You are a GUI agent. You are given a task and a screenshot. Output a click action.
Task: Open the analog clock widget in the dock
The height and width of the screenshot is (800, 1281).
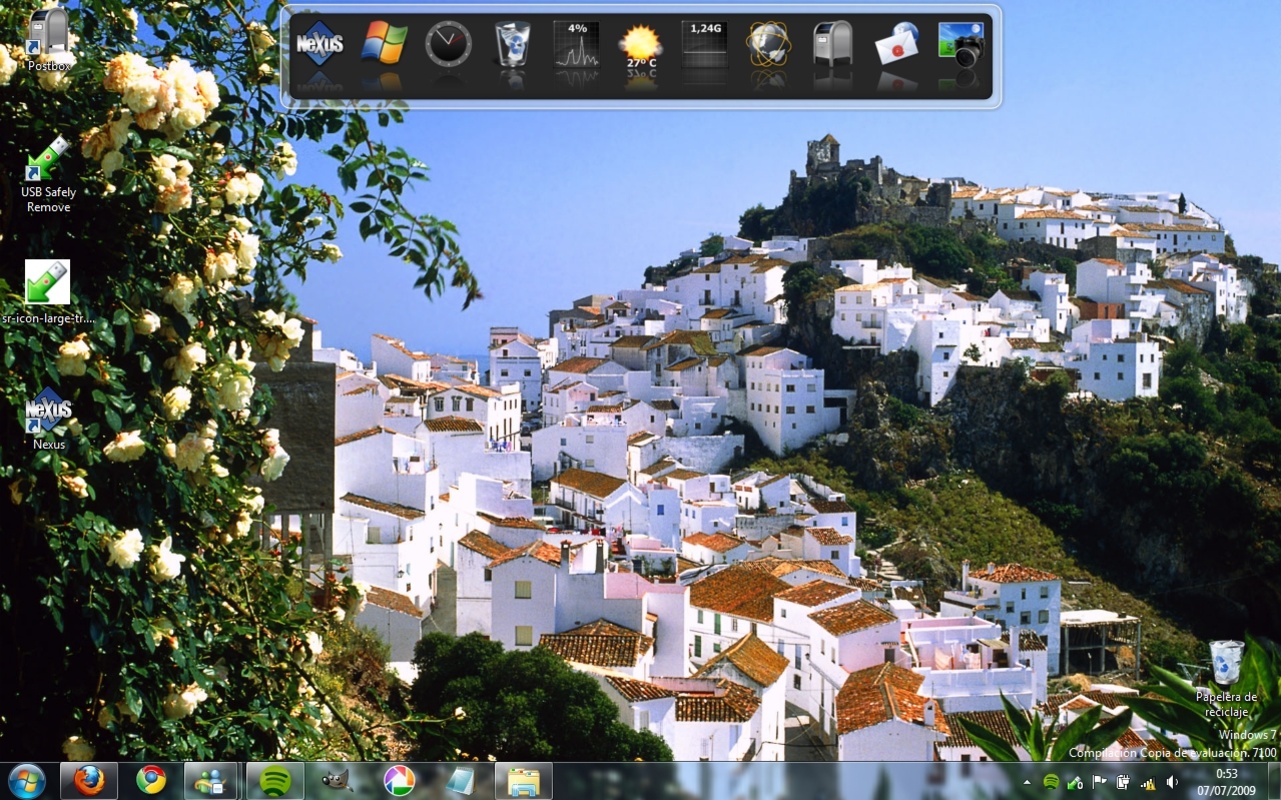(448, 47)
